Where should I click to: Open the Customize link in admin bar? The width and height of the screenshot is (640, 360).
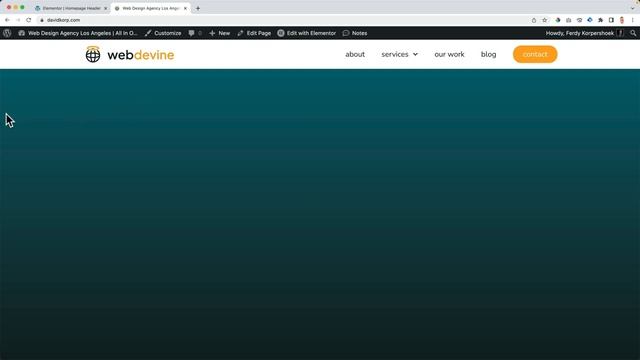coord(163,33)
